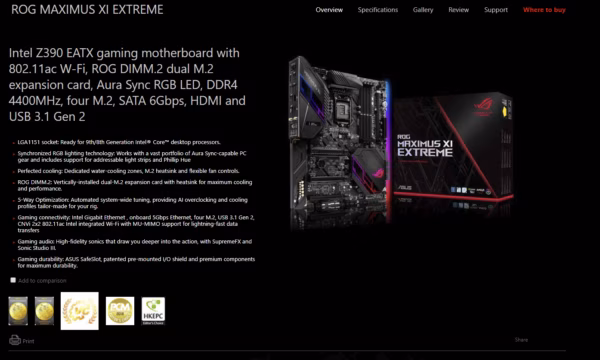600x360 pixels.
Task: Click the Intel Z390 EATX headline text
Action: 127,85
